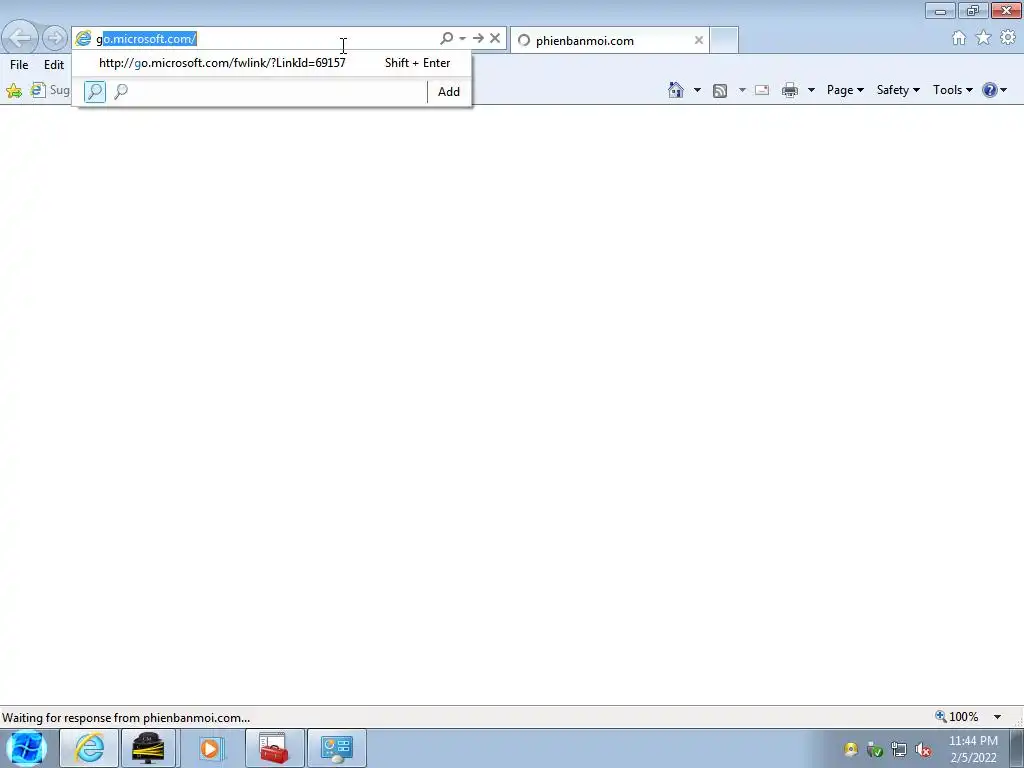Click Internet Explorer taskbar icon

[89, 748]
